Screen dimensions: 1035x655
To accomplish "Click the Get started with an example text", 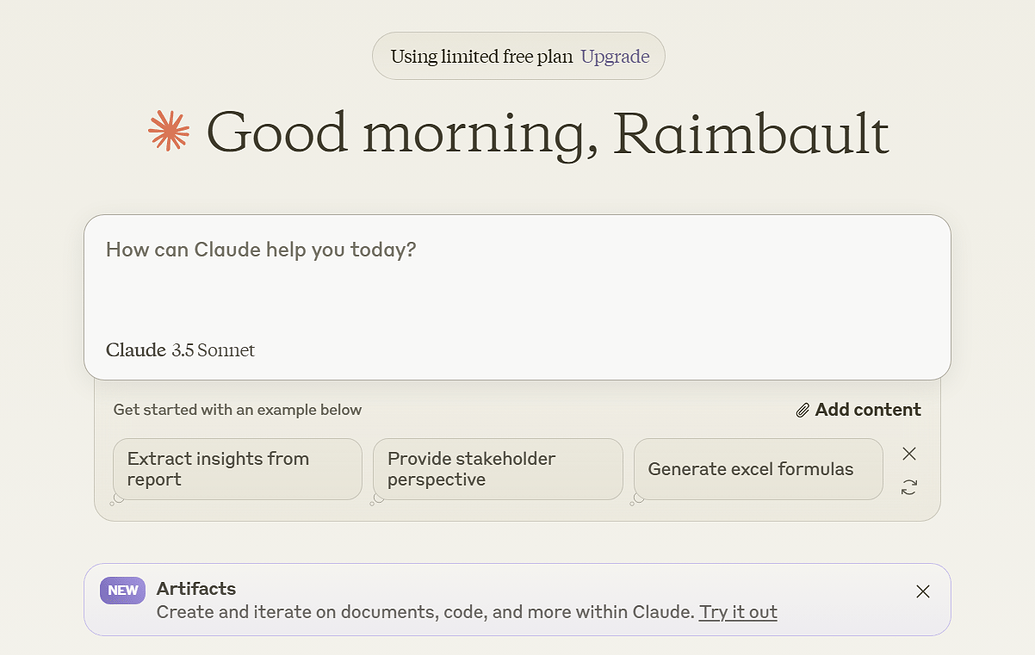I will (238, 410).
